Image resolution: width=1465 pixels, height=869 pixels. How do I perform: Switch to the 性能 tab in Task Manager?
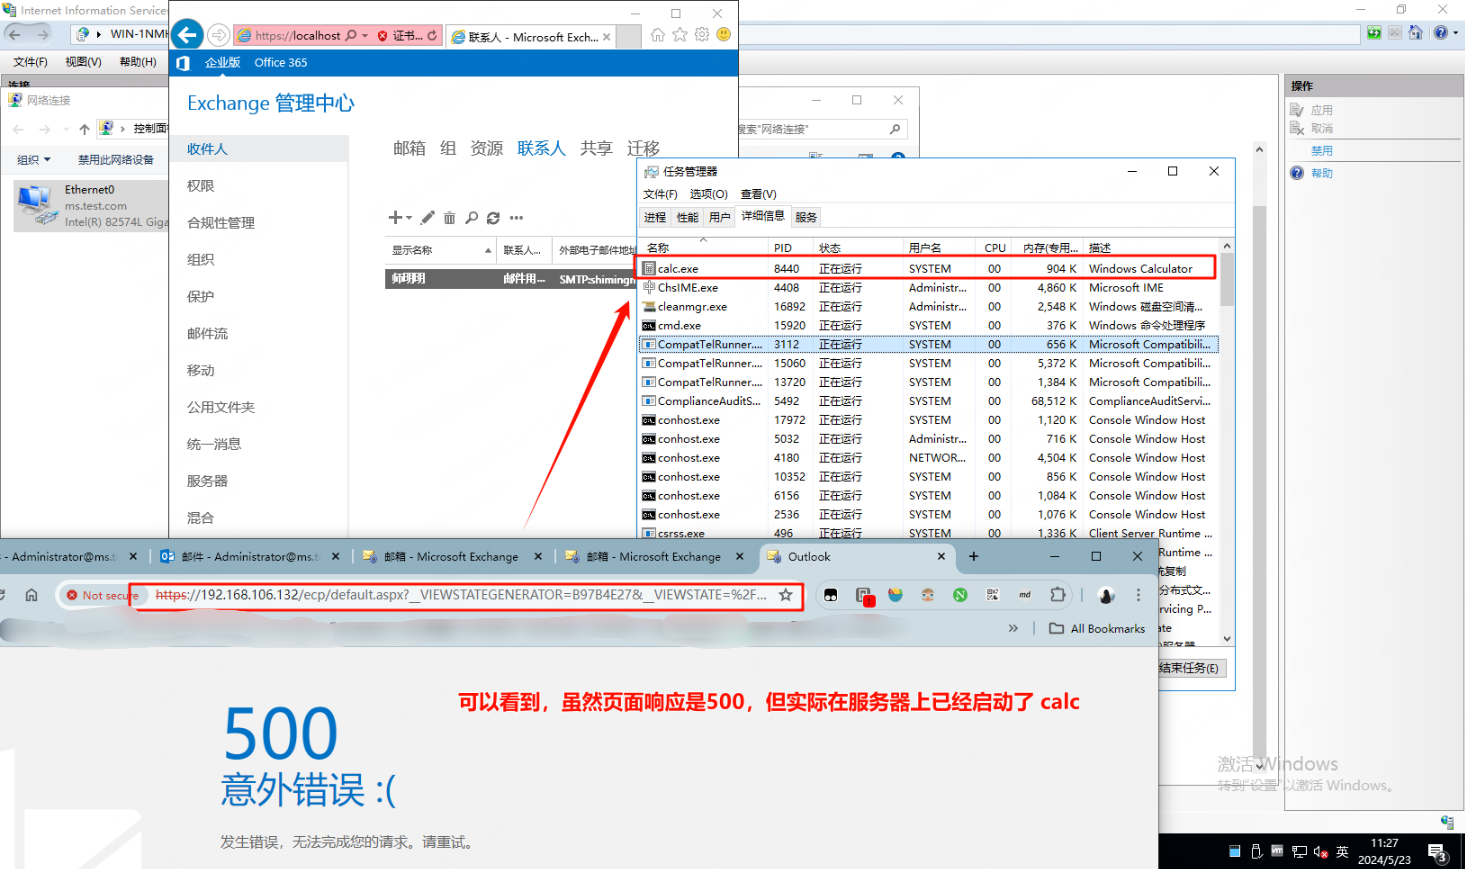(687, 217)
